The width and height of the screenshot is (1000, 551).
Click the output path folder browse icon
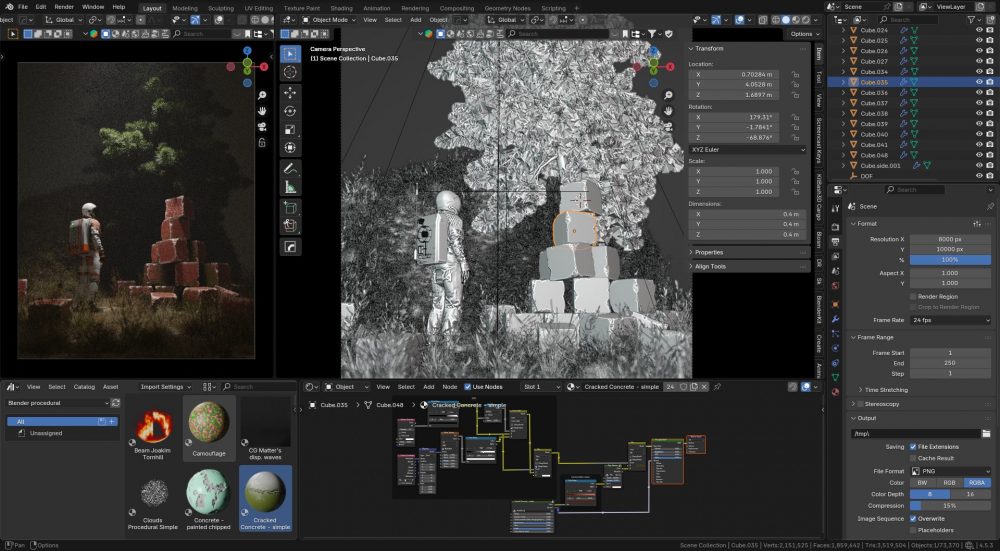[986, 434]
